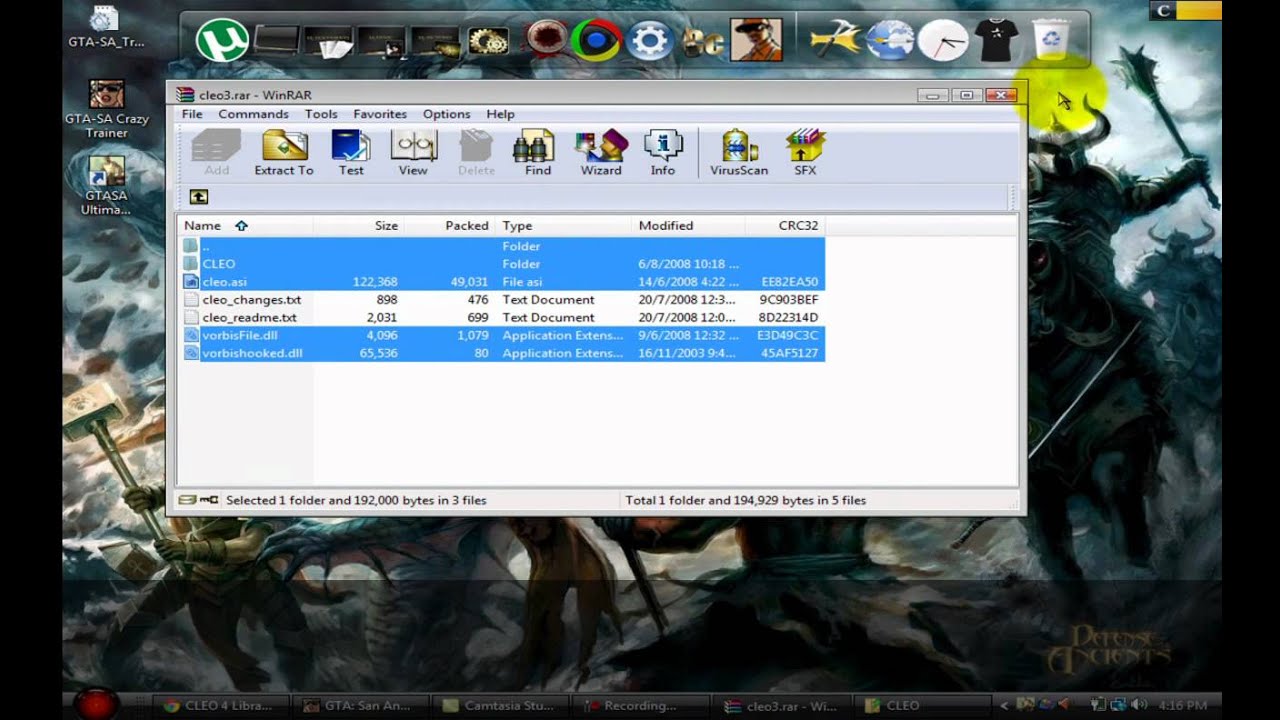Screen dimensions: 1280x720
Task: Switch to the CLEO folder taskbar item
Action: (x=921, y=706)
